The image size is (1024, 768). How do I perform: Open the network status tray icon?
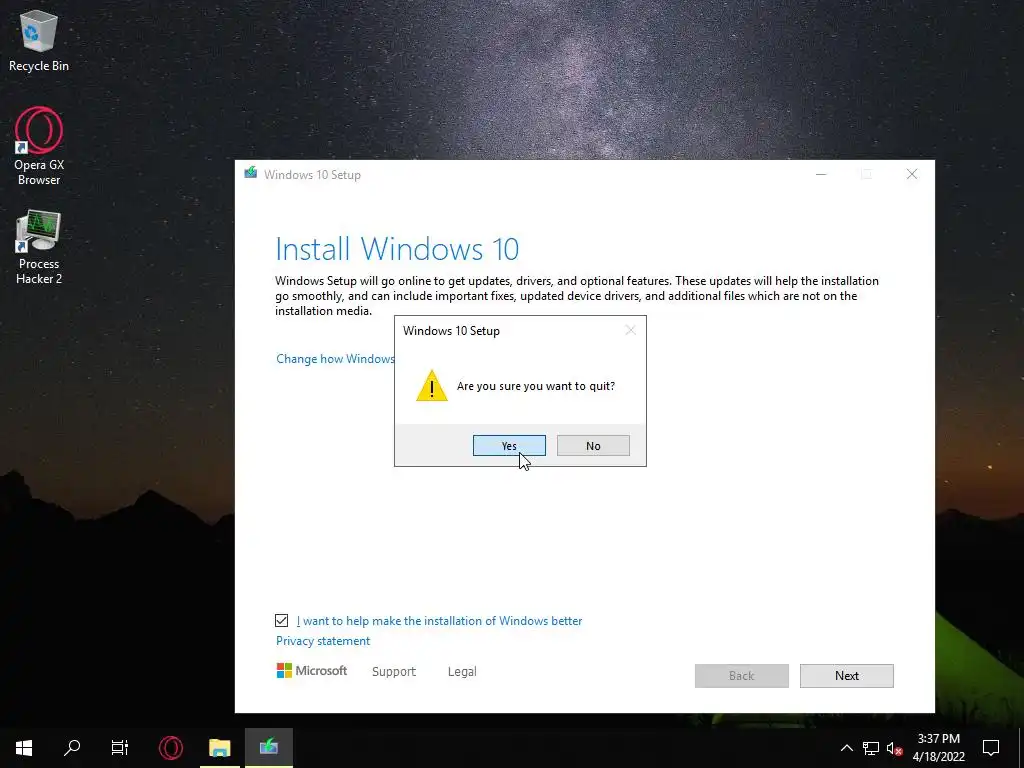[x=871, y=748]
